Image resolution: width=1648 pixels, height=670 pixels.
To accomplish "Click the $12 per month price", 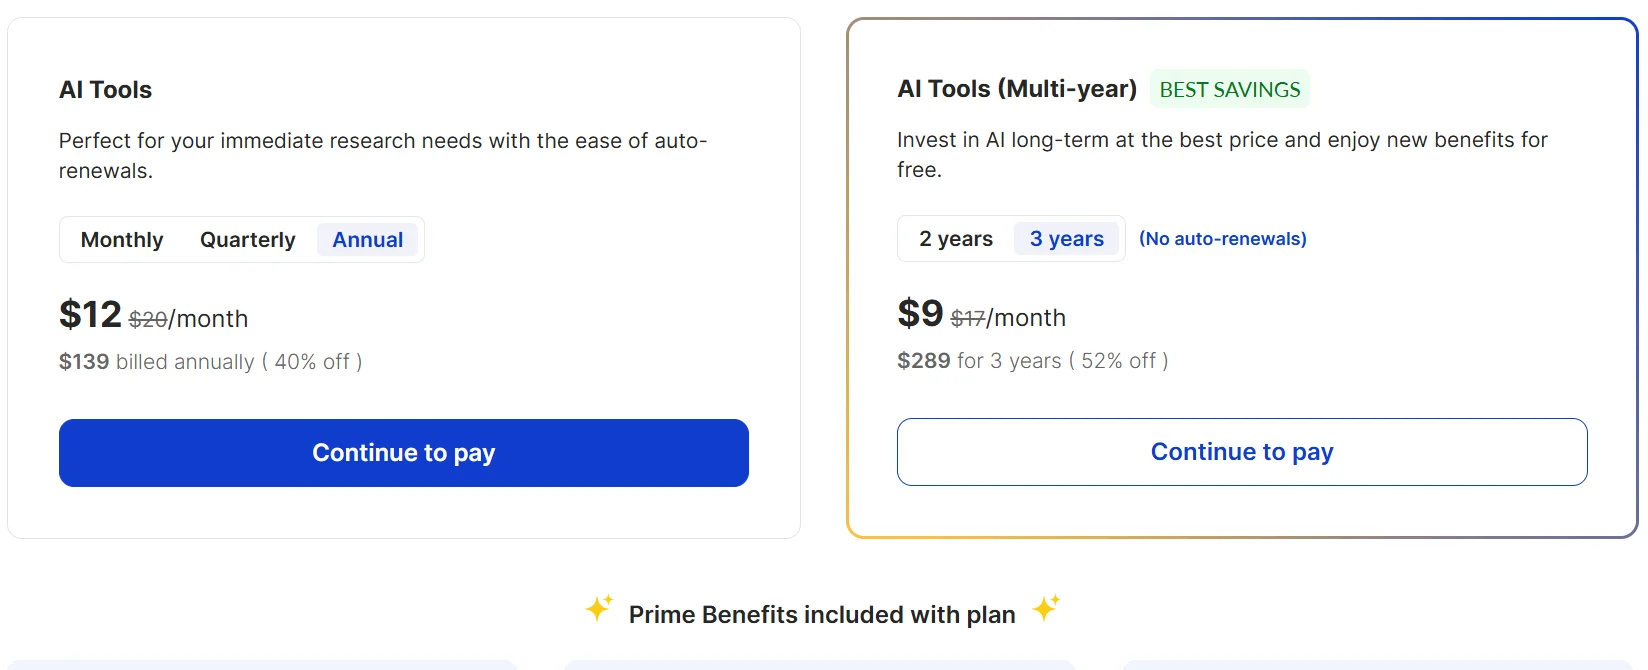I will tap(90, 315).
